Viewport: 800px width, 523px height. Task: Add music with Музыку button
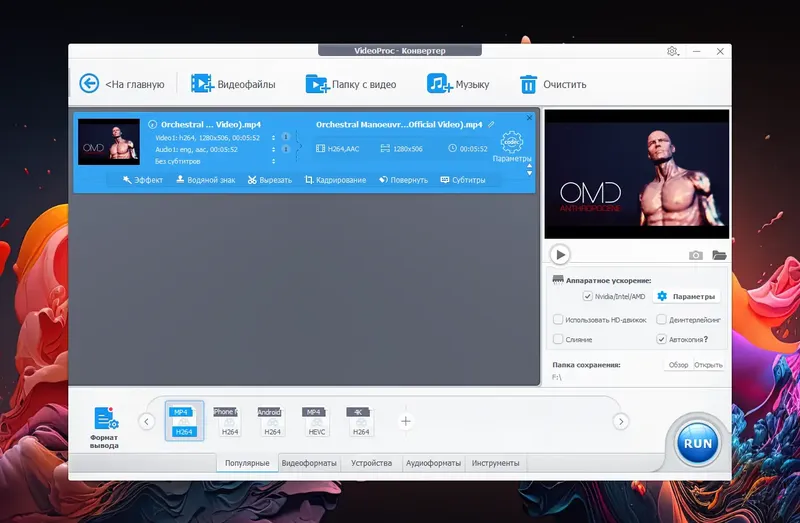pyautogui.click(x=458, y=84)
